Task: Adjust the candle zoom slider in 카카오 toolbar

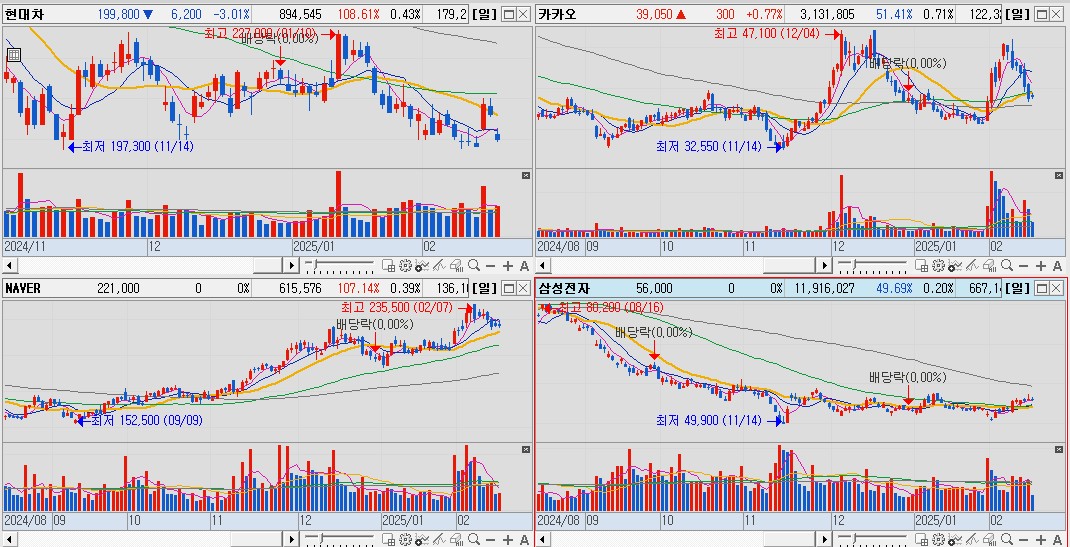Action: click(872, 265)
